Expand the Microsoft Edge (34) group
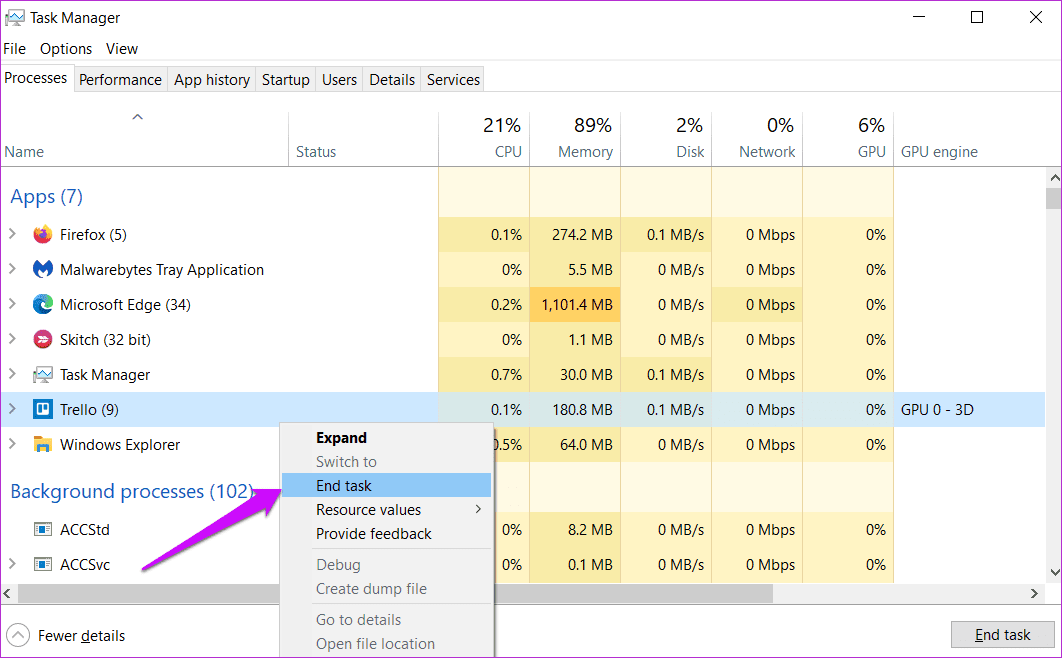1062x658 pixels. [x=12, y=304]
